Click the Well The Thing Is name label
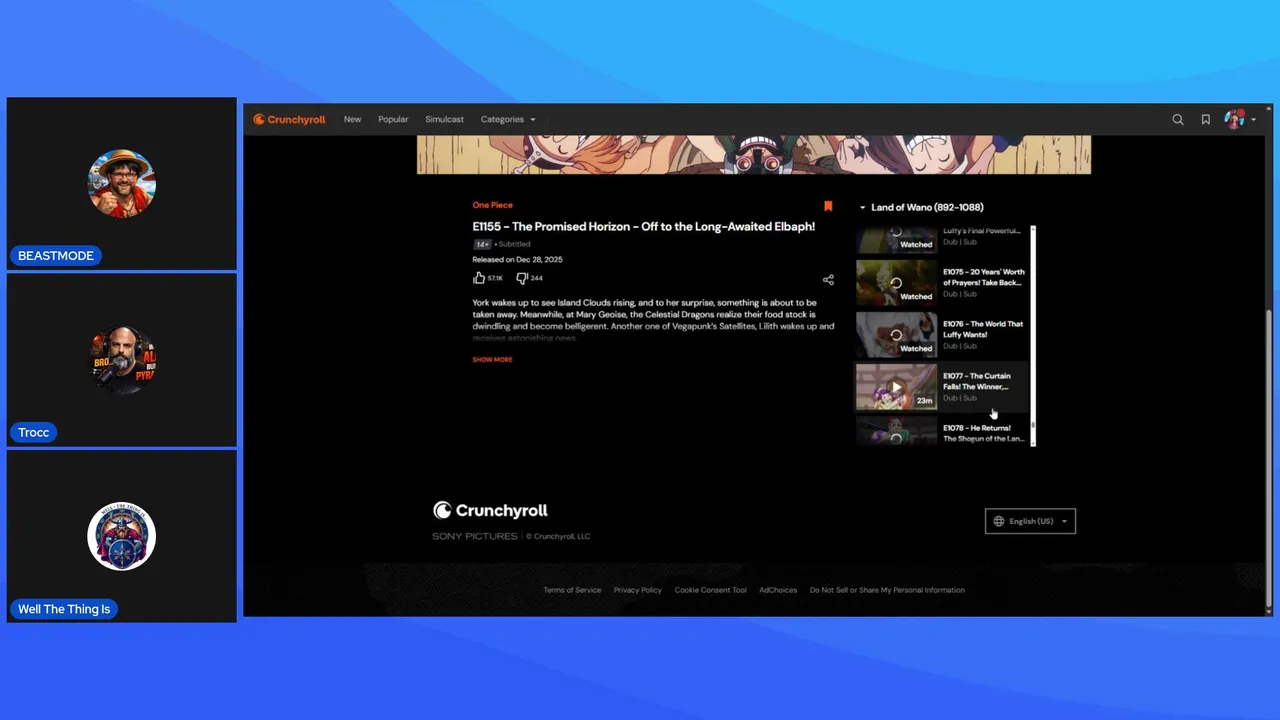Image resolution: width=1280 pixels, height=720 pixels. (64, 609)
